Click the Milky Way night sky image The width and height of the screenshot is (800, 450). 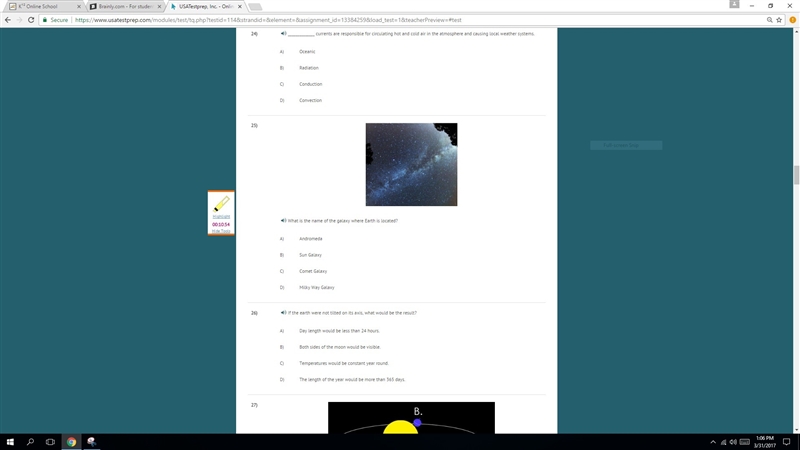(x=411, y=164)
